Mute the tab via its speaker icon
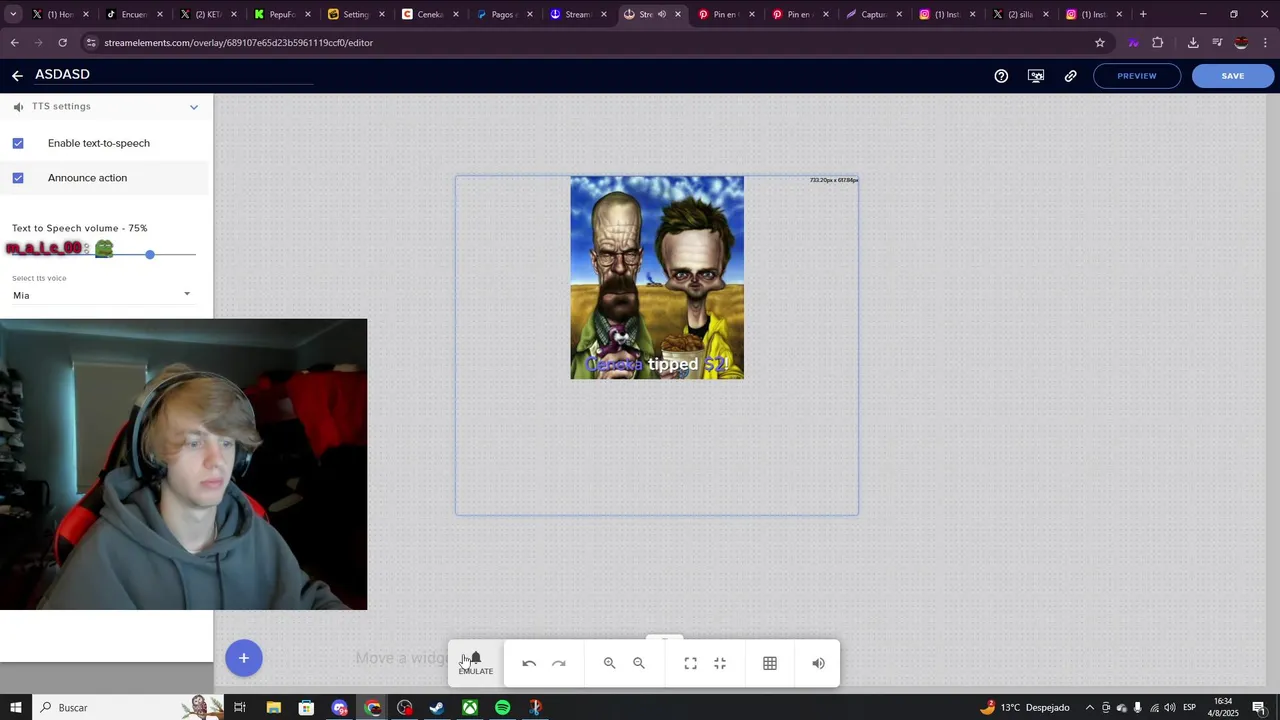Screen dimensions: 1280x720 (662, 14)
